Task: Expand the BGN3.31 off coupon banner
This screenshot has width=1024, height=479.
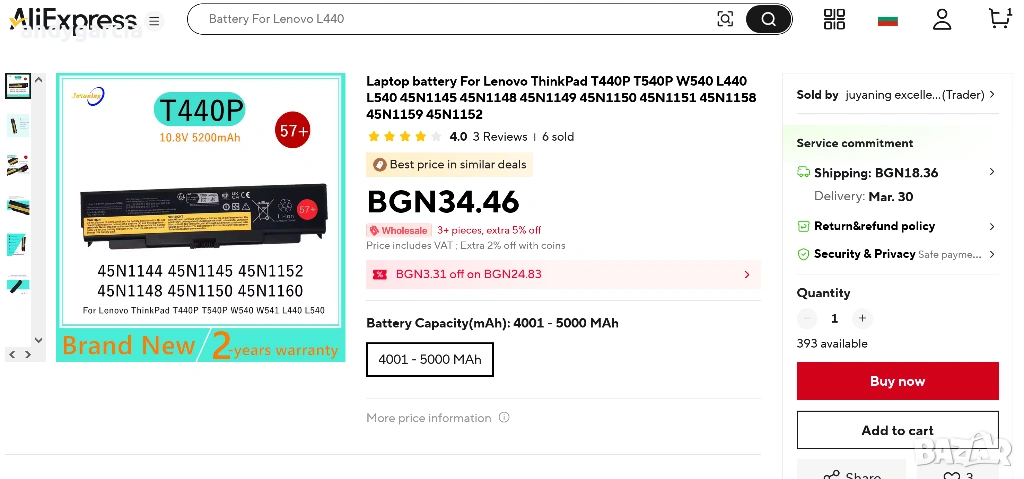Action: coord(747,274)
